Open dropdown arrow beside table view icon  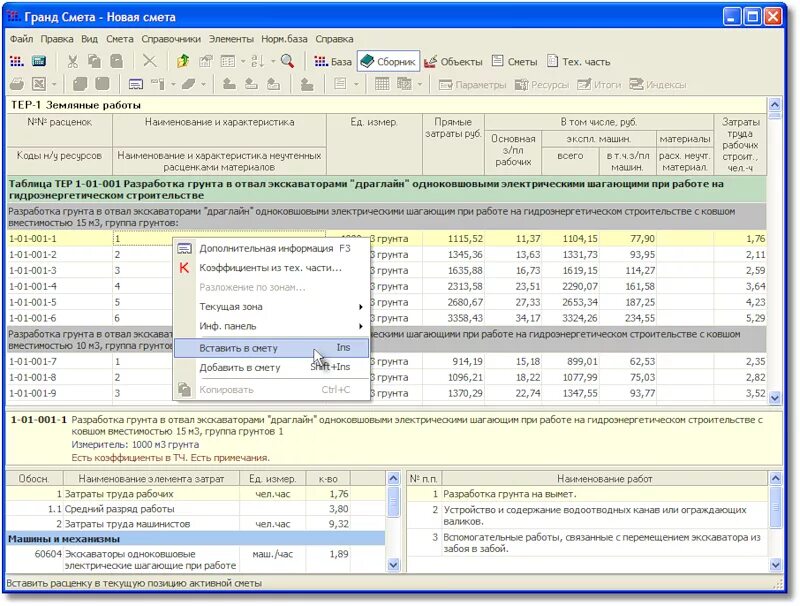coord(243,62)
